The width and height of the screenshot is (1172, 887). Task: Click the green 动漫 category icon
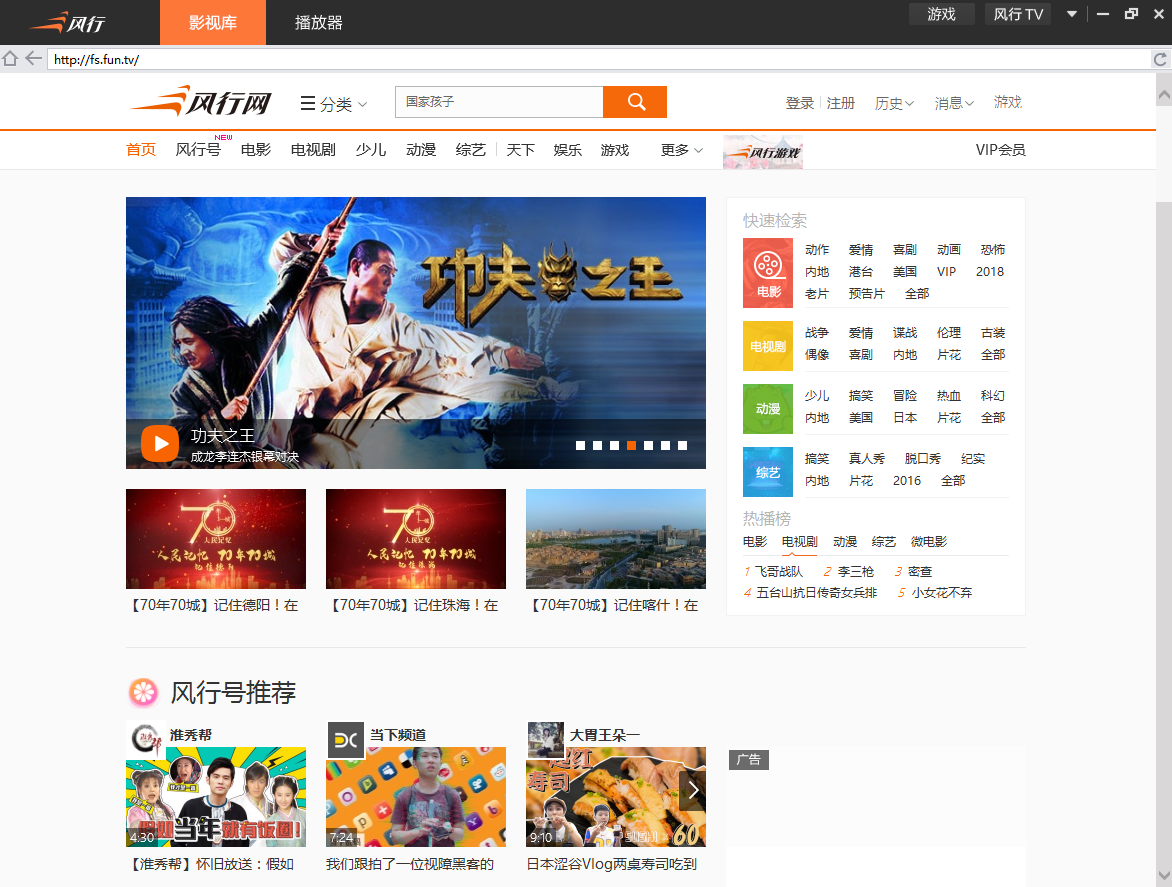pyautogui.click(x=768, y=409)
